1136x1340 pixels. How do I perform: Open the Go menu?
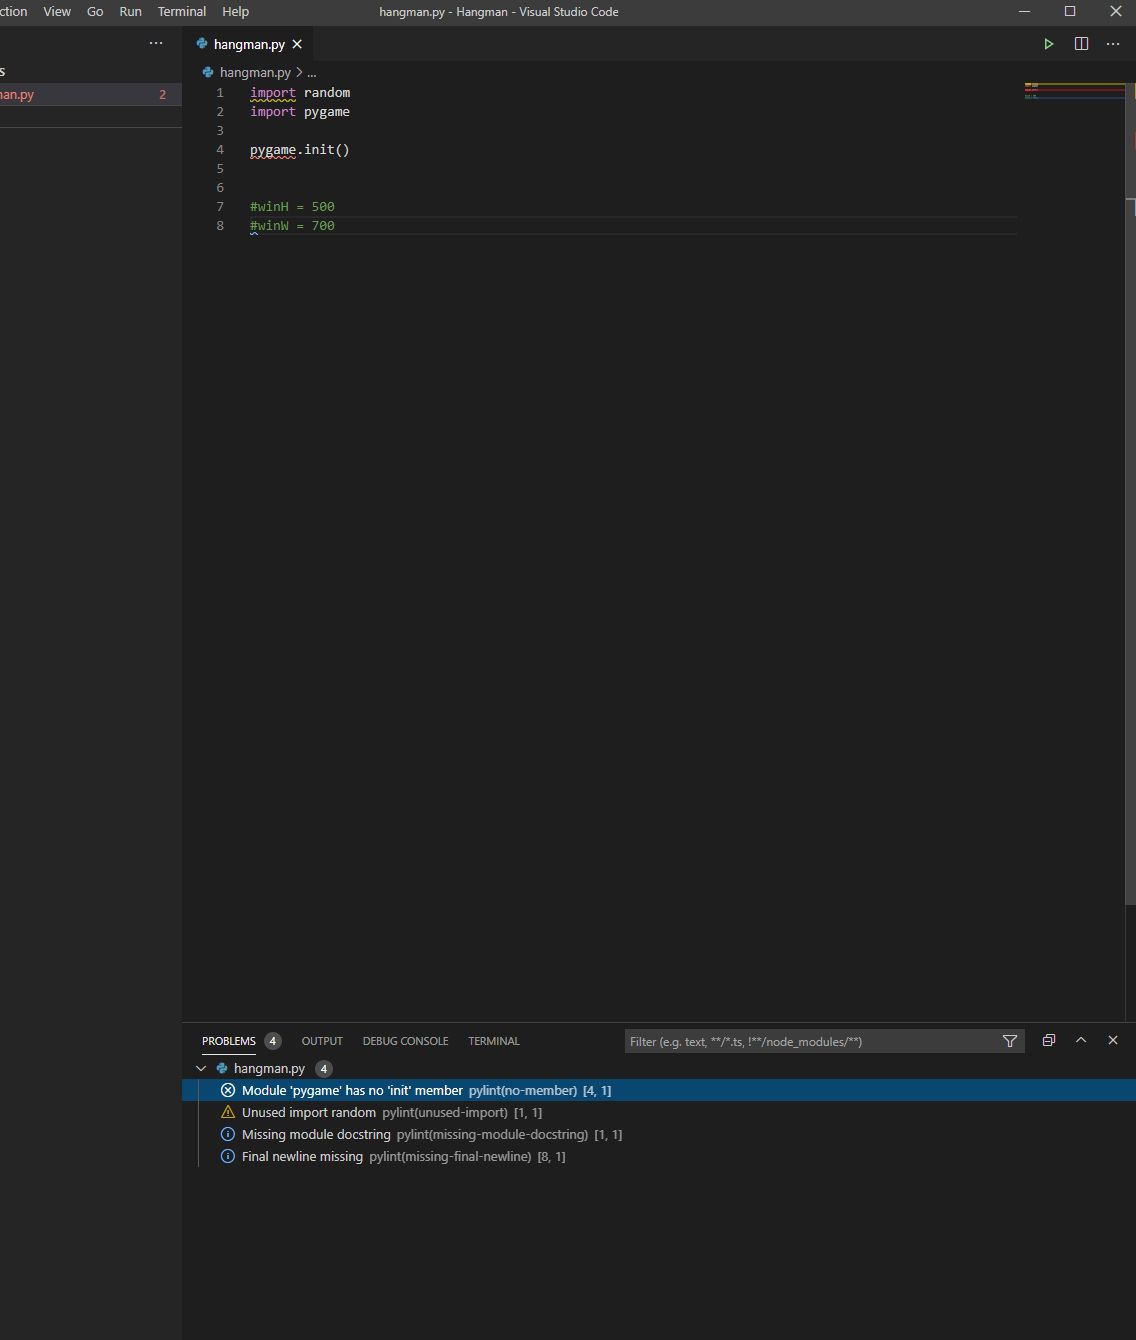coord(95,12)
